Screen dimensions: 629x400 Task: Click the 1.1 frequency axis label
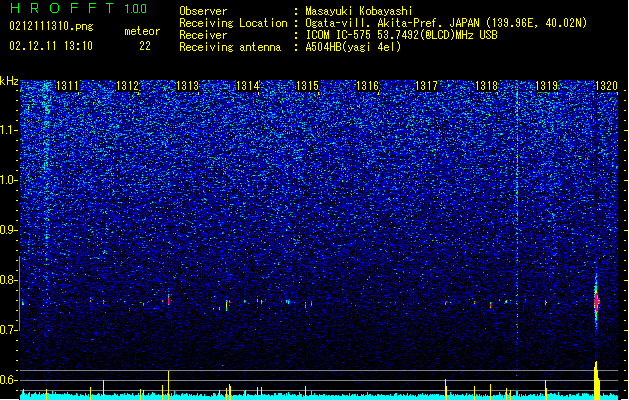(x=9, y=130)
